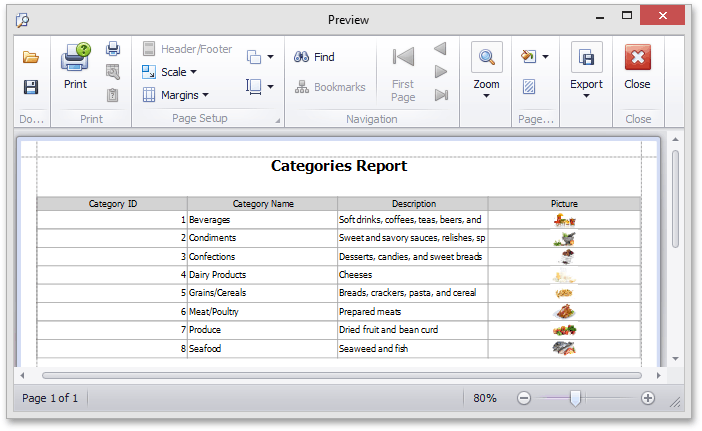Image resolution: width=702 pixels, height=431 pixels.
Task: Click the zoom slider handle
Action: [x=575, y=398]
